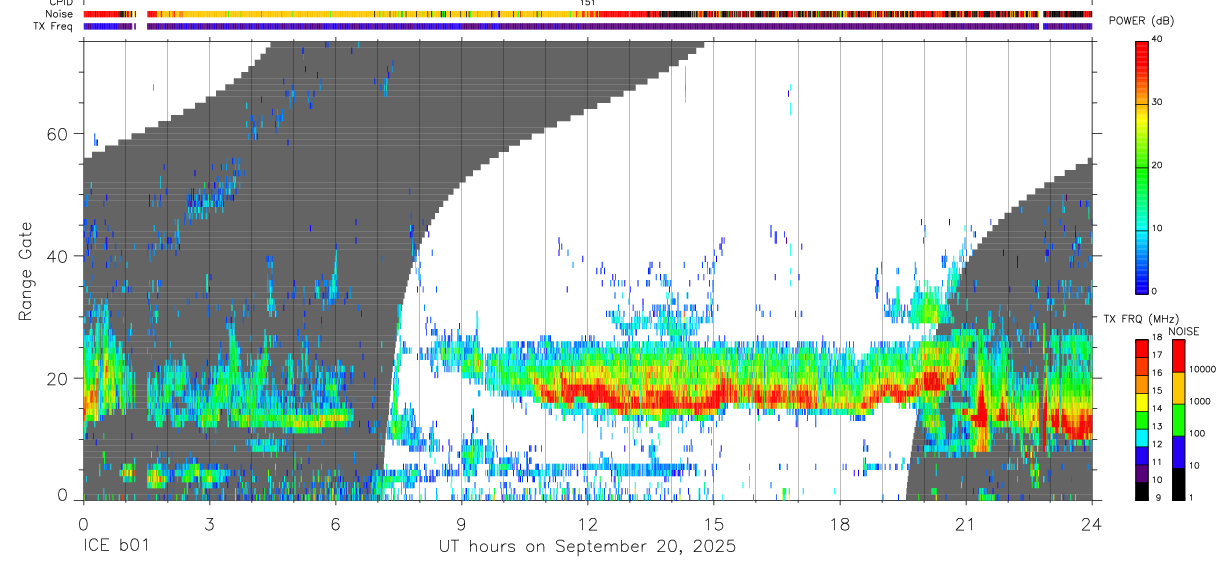Click the multicolored Noise strip above the plot
The height and width of the screenshot is (567, 1228).
[587, 15]
